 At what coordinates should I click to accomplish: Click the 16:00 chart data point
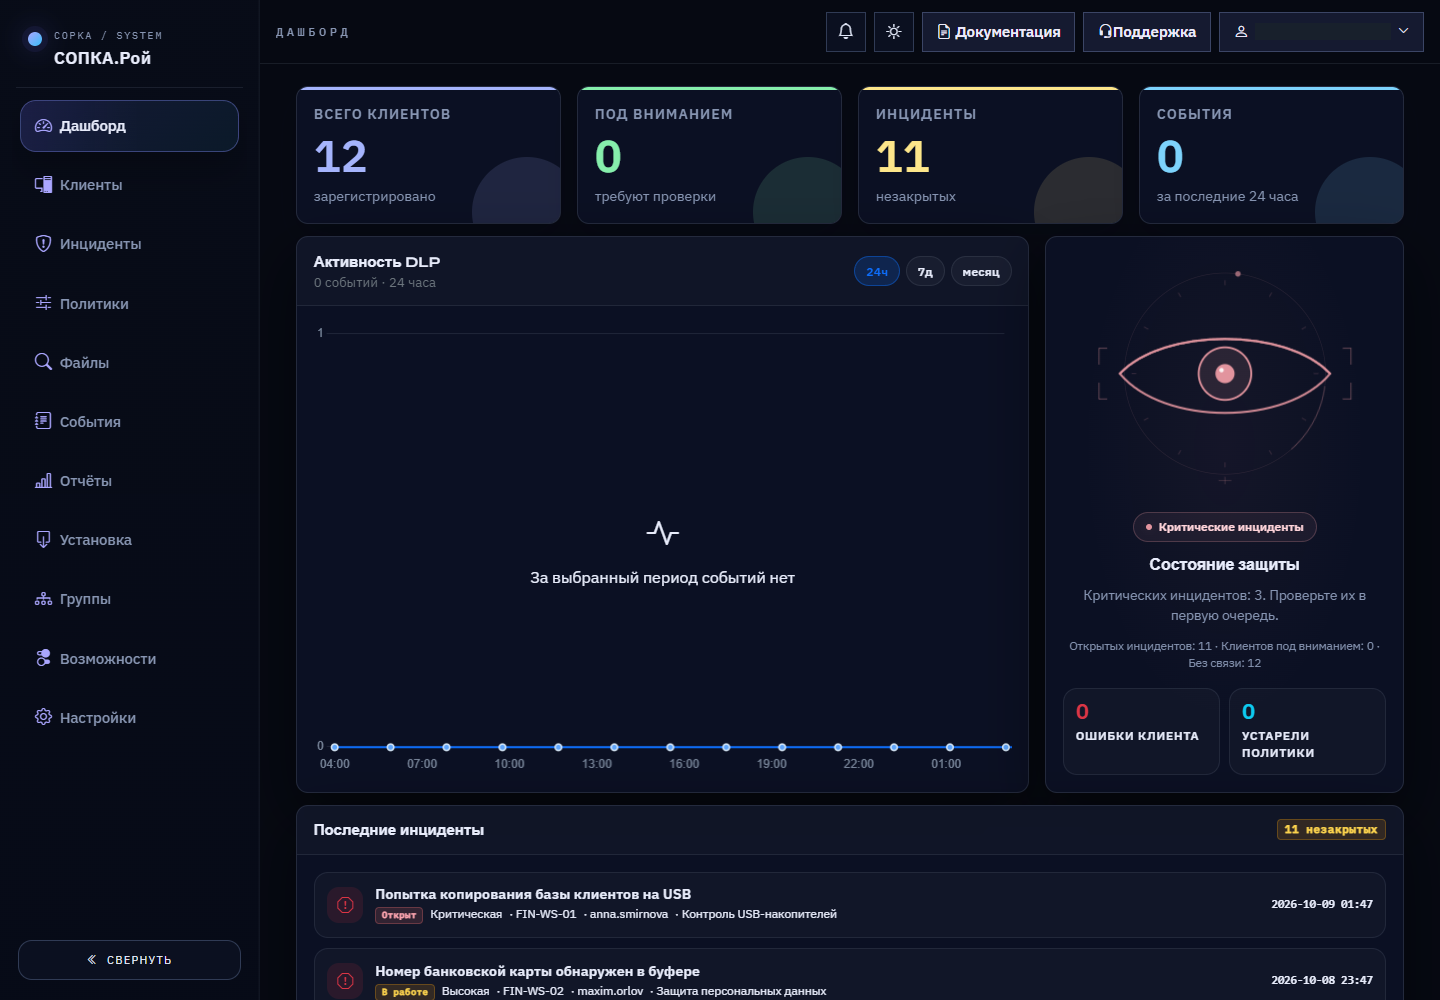[670, 747]
